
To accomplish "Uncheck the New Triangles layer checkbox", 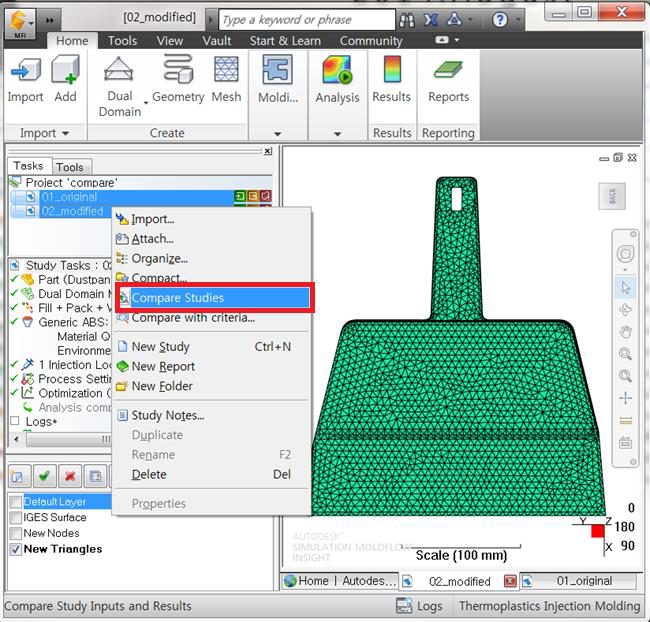I will (16, 549).
